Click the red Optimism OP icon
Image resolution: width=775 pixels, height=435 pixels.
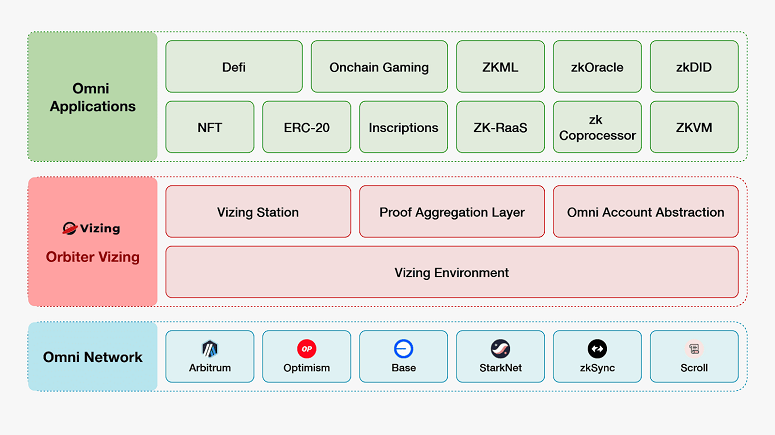pos(307,349)
